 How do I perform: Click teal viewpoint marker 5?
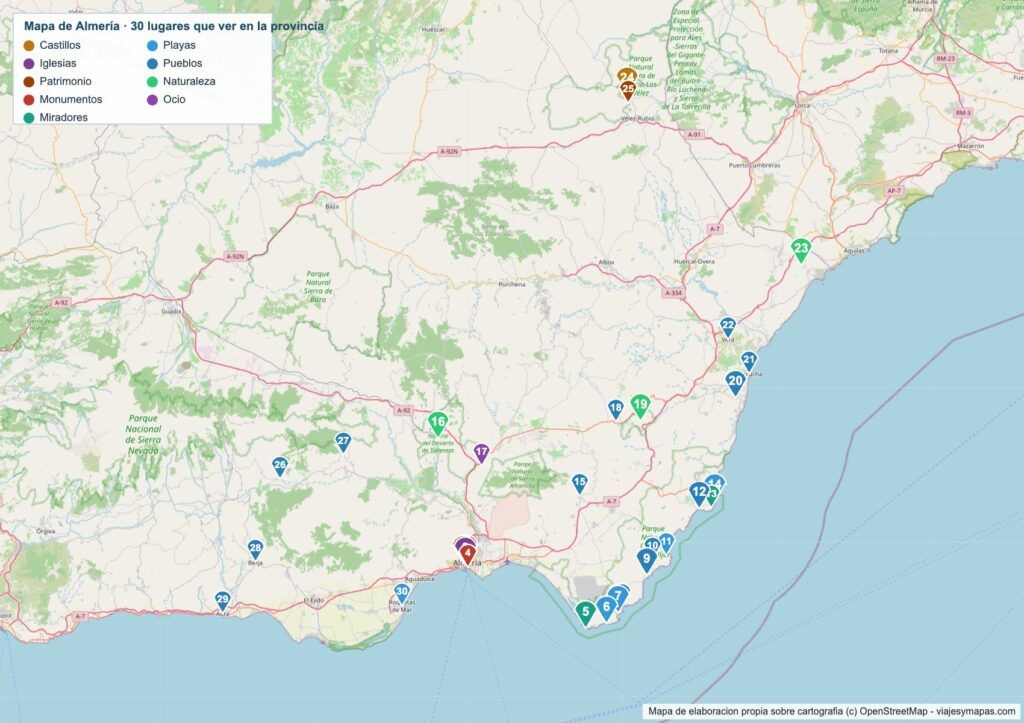(585, 613)
